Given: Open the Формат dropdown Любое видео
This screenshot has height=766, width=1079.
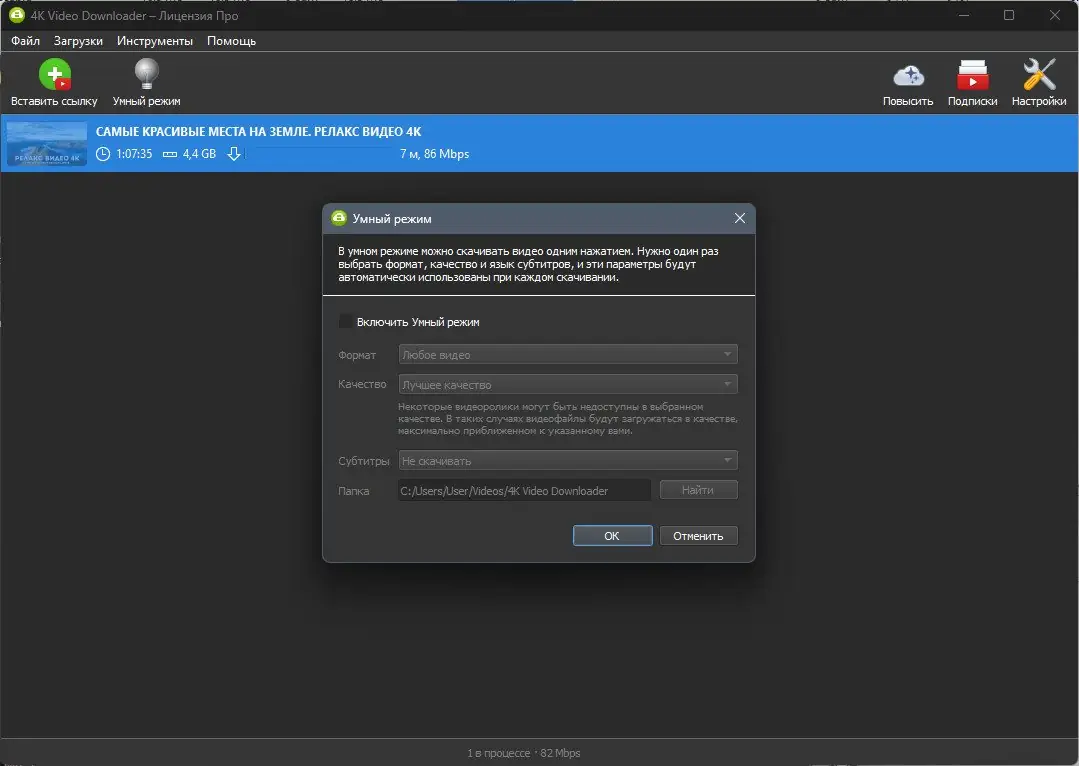Looking at the screenshot, I should (x=568, y=354).
